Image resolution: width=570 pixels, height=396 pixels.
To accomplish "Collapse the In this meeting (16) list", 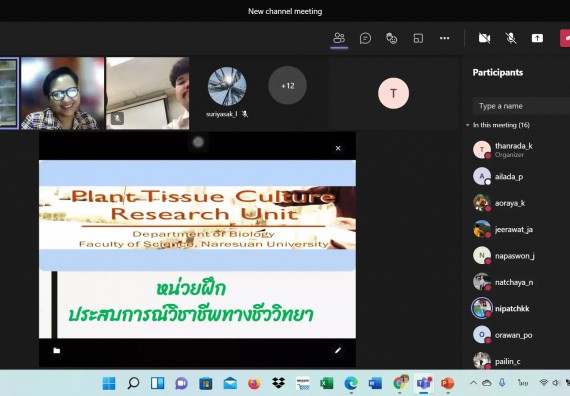I will 467,125.
